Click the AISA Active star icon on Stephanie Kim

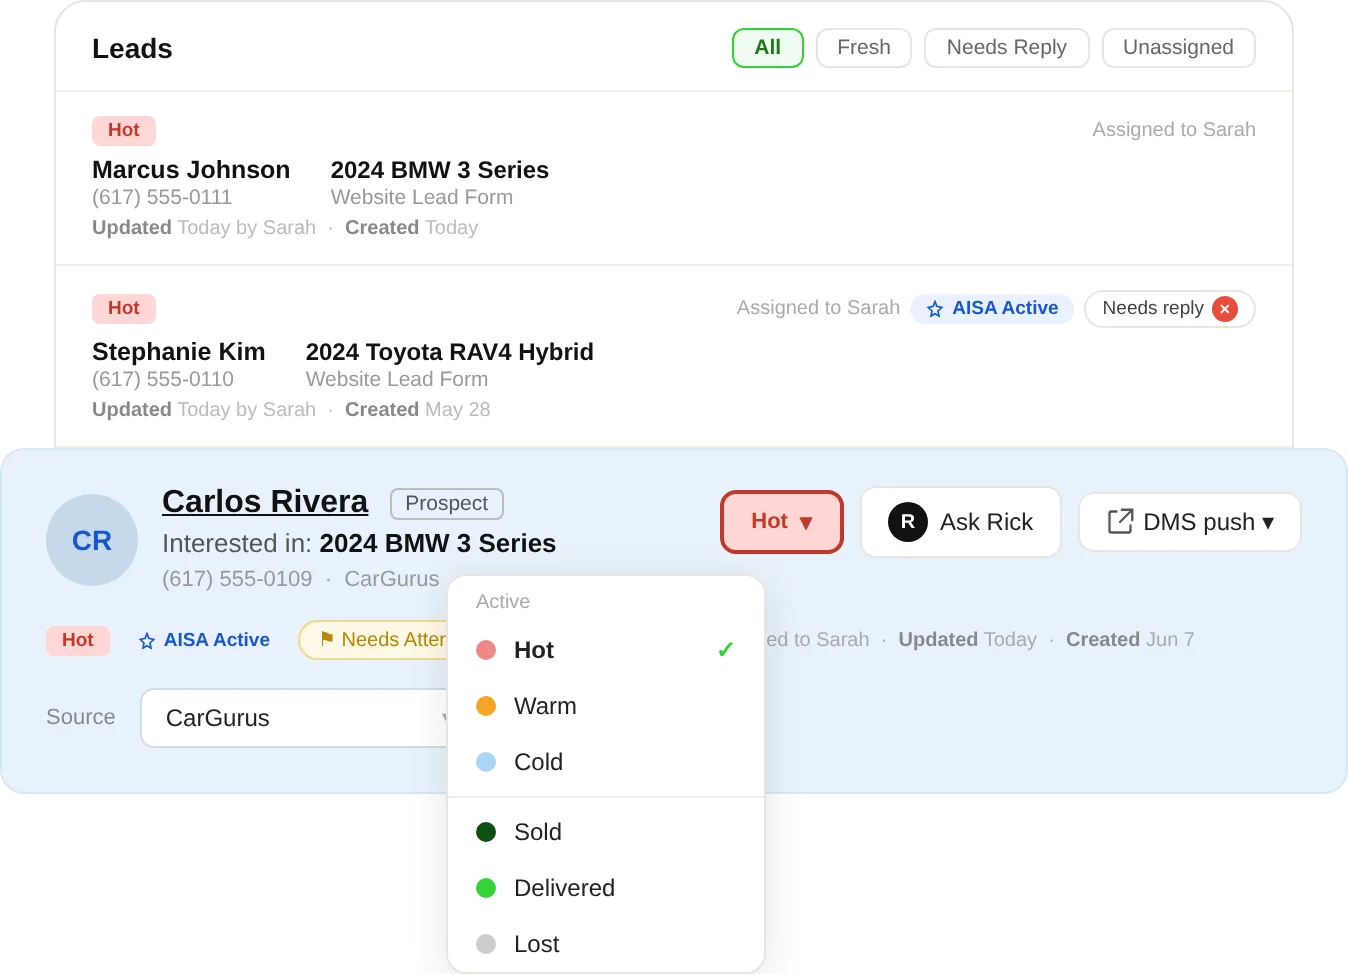coord(935,309)
